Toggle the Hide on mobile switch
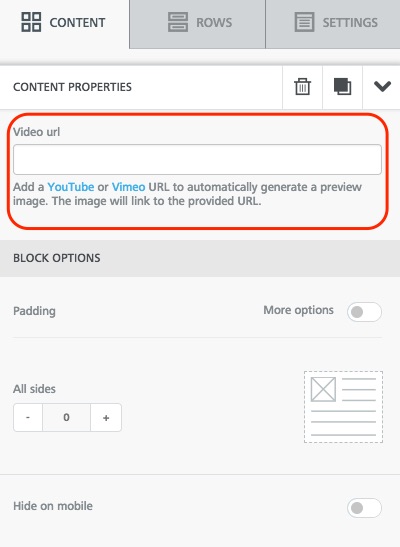 point(364,508)
